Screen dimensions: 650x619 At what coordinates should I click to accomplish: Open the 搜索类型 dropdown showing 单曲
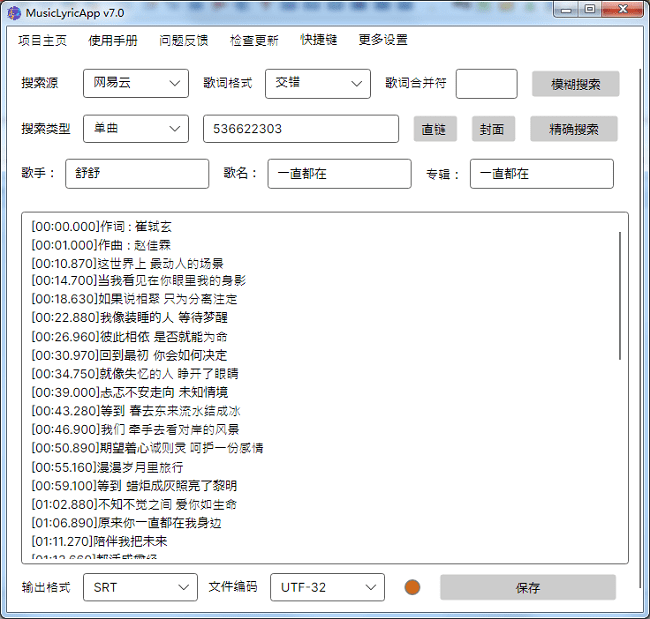click(x=135, y=129)
